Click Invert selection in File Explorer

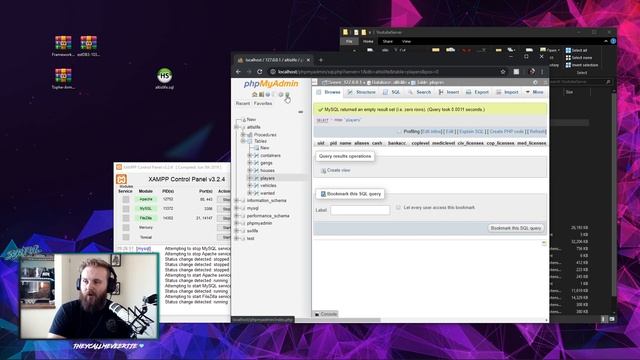click(x=582, y=65)
